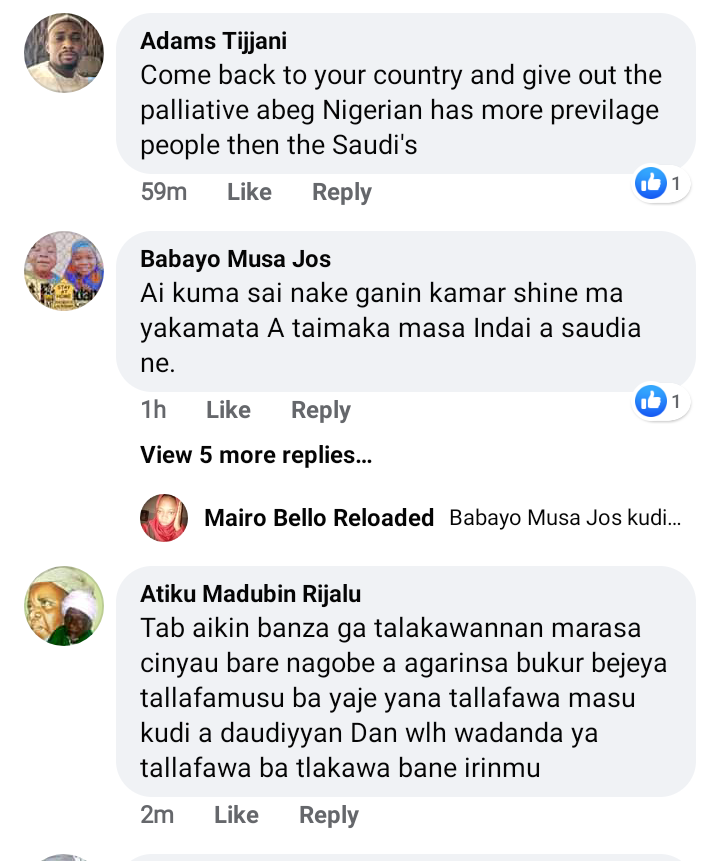
Task: Click the 59m timestamp on Adams's comment
Action: coord(163,192)
